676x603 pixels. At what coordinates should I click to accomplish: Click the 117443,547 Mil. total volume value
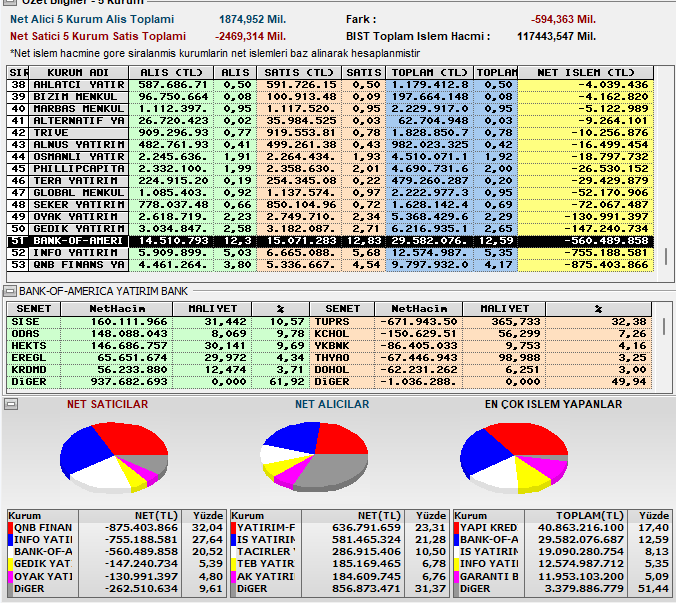pyautogui.click(x=556, y=36)
